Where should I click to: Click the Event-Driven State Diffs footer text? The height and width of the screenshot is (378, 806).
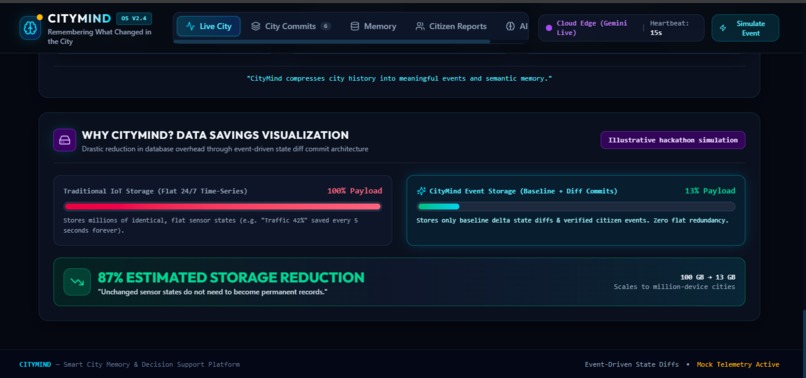(631, 364)
